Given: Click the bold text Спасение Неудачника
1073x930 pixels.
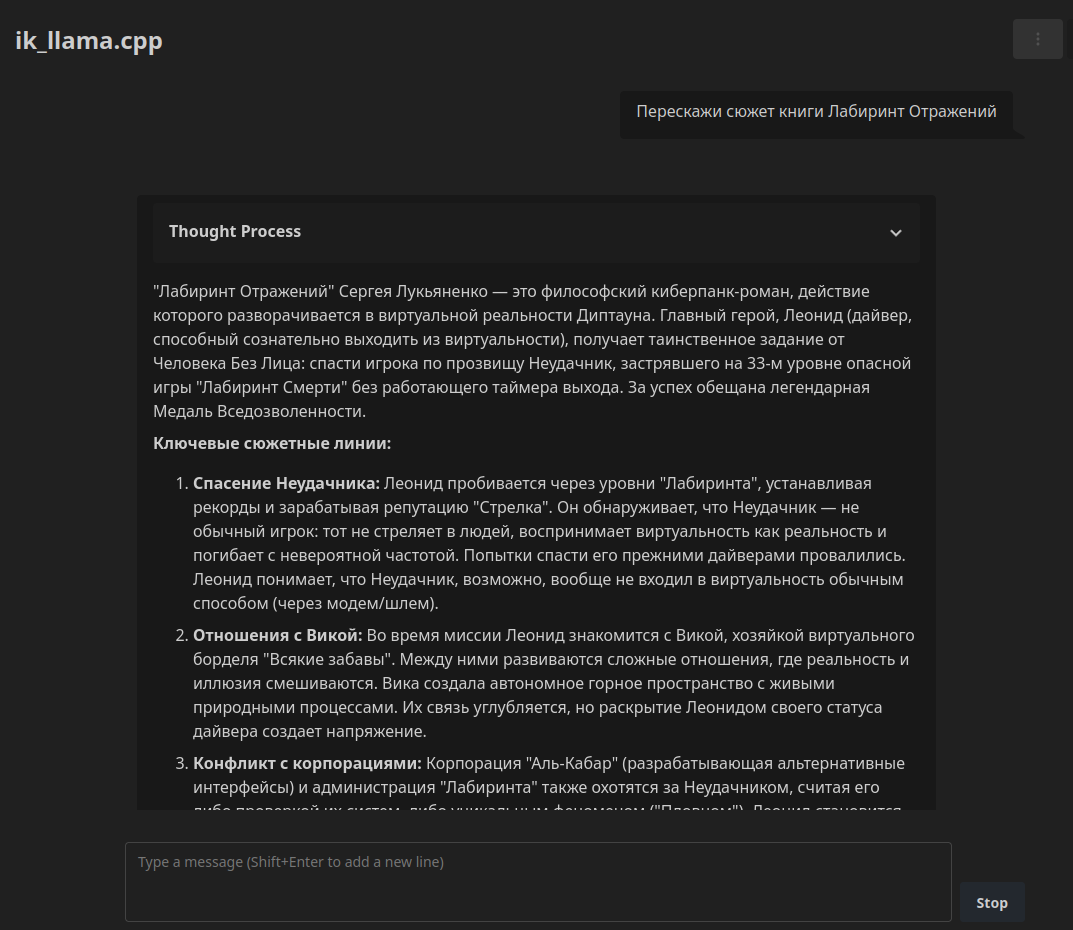Looking at the screenshot, I should (286, 484).
